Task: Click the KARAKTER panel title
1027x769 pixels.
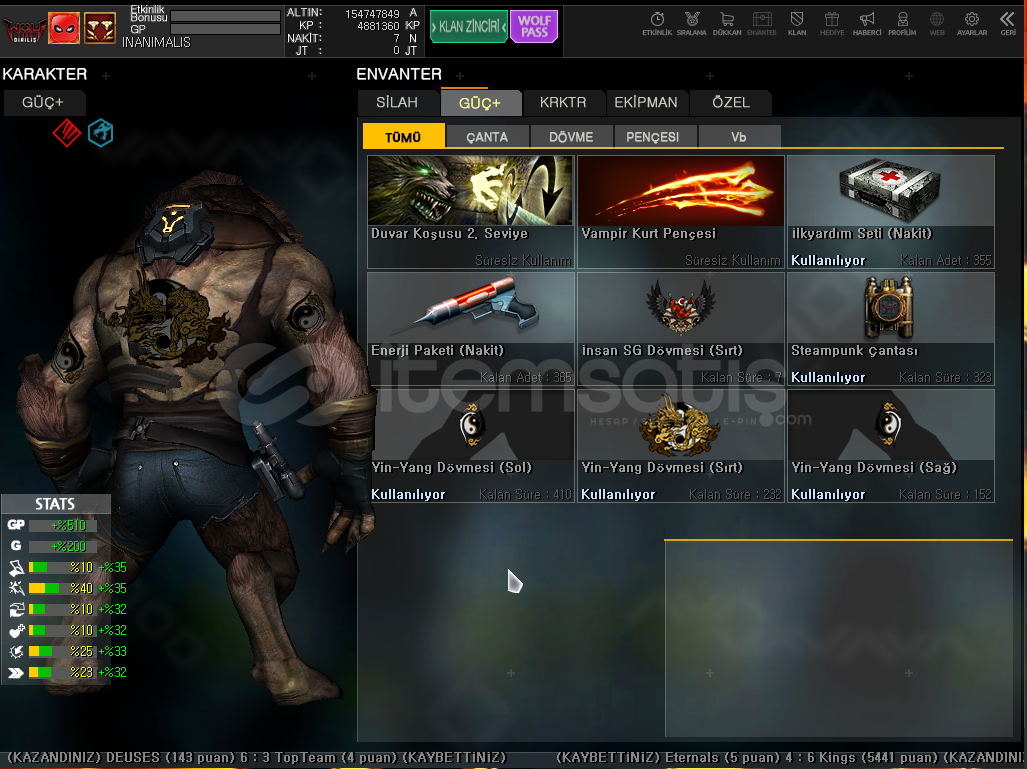Action: tap(45, 74)
